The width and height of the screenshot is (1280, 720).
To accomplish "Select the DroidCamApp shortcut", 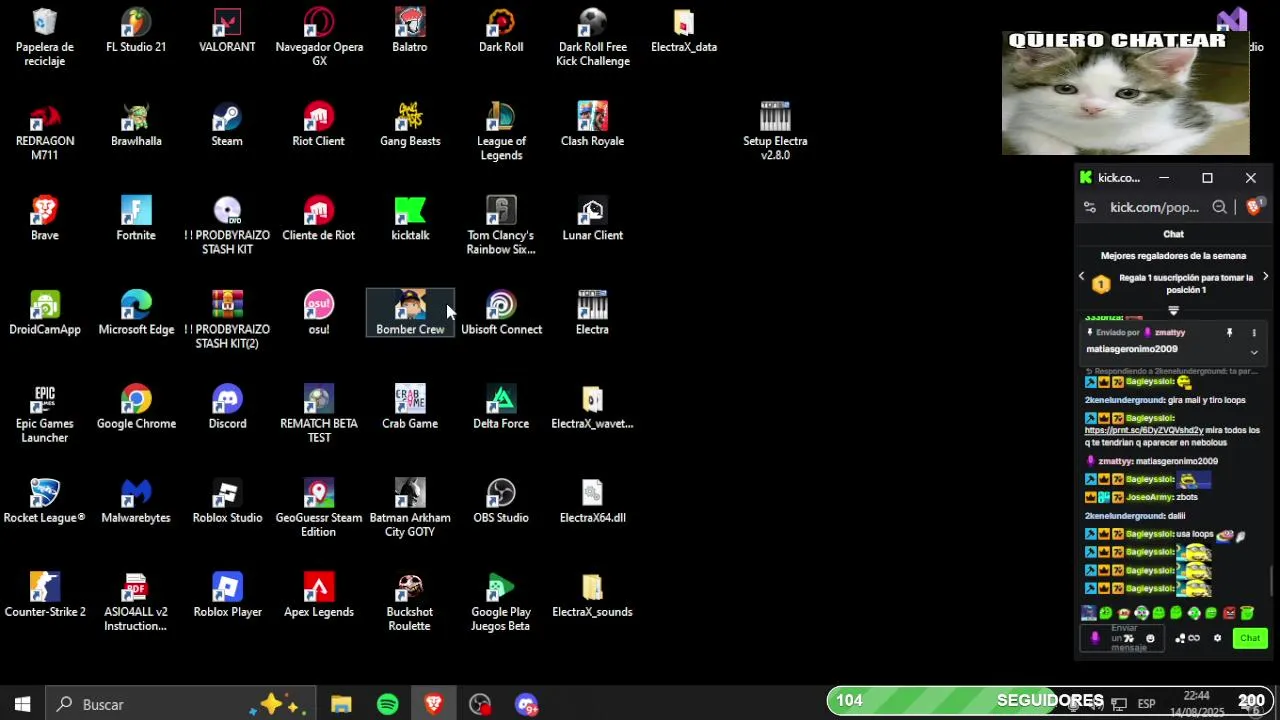I will [x=45, y=313].
